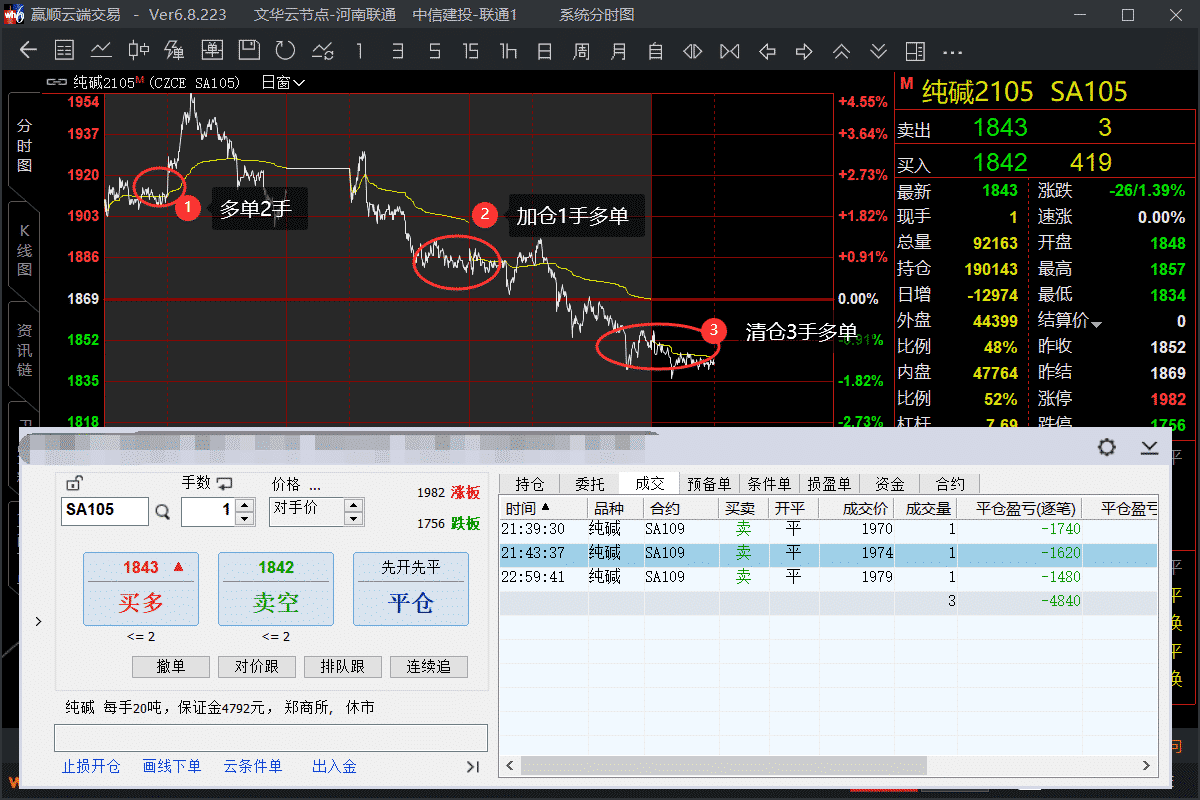Select the 5-minute period button
The height and width of the screenshot is (800, 1200).
click(x=434, y=51)
